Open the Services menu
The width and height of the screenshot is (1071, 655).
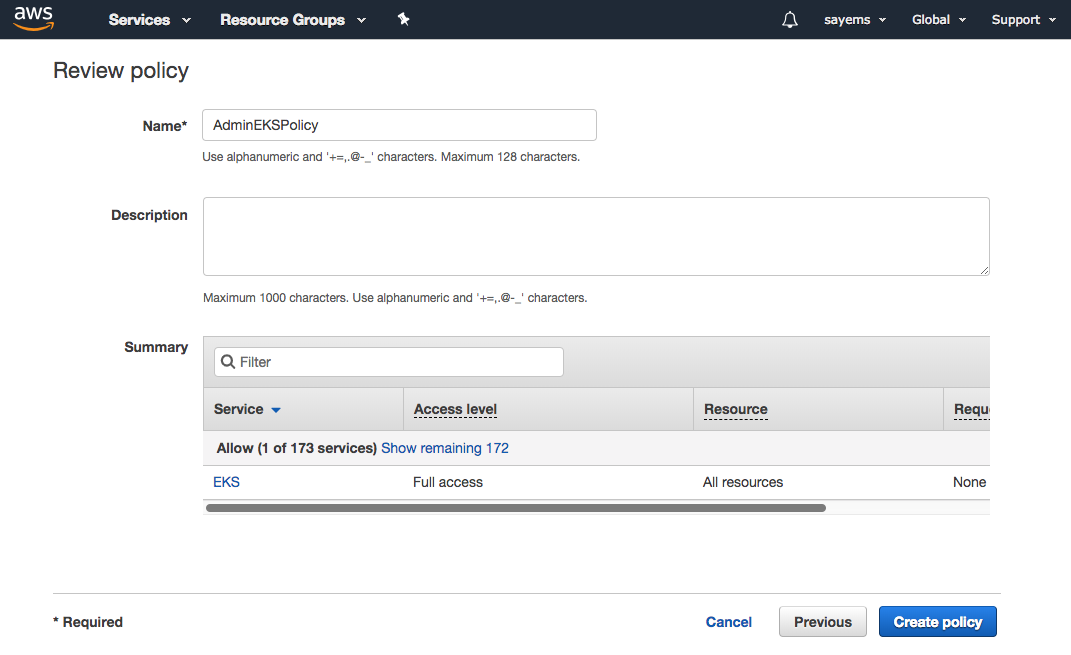[150, 20]
